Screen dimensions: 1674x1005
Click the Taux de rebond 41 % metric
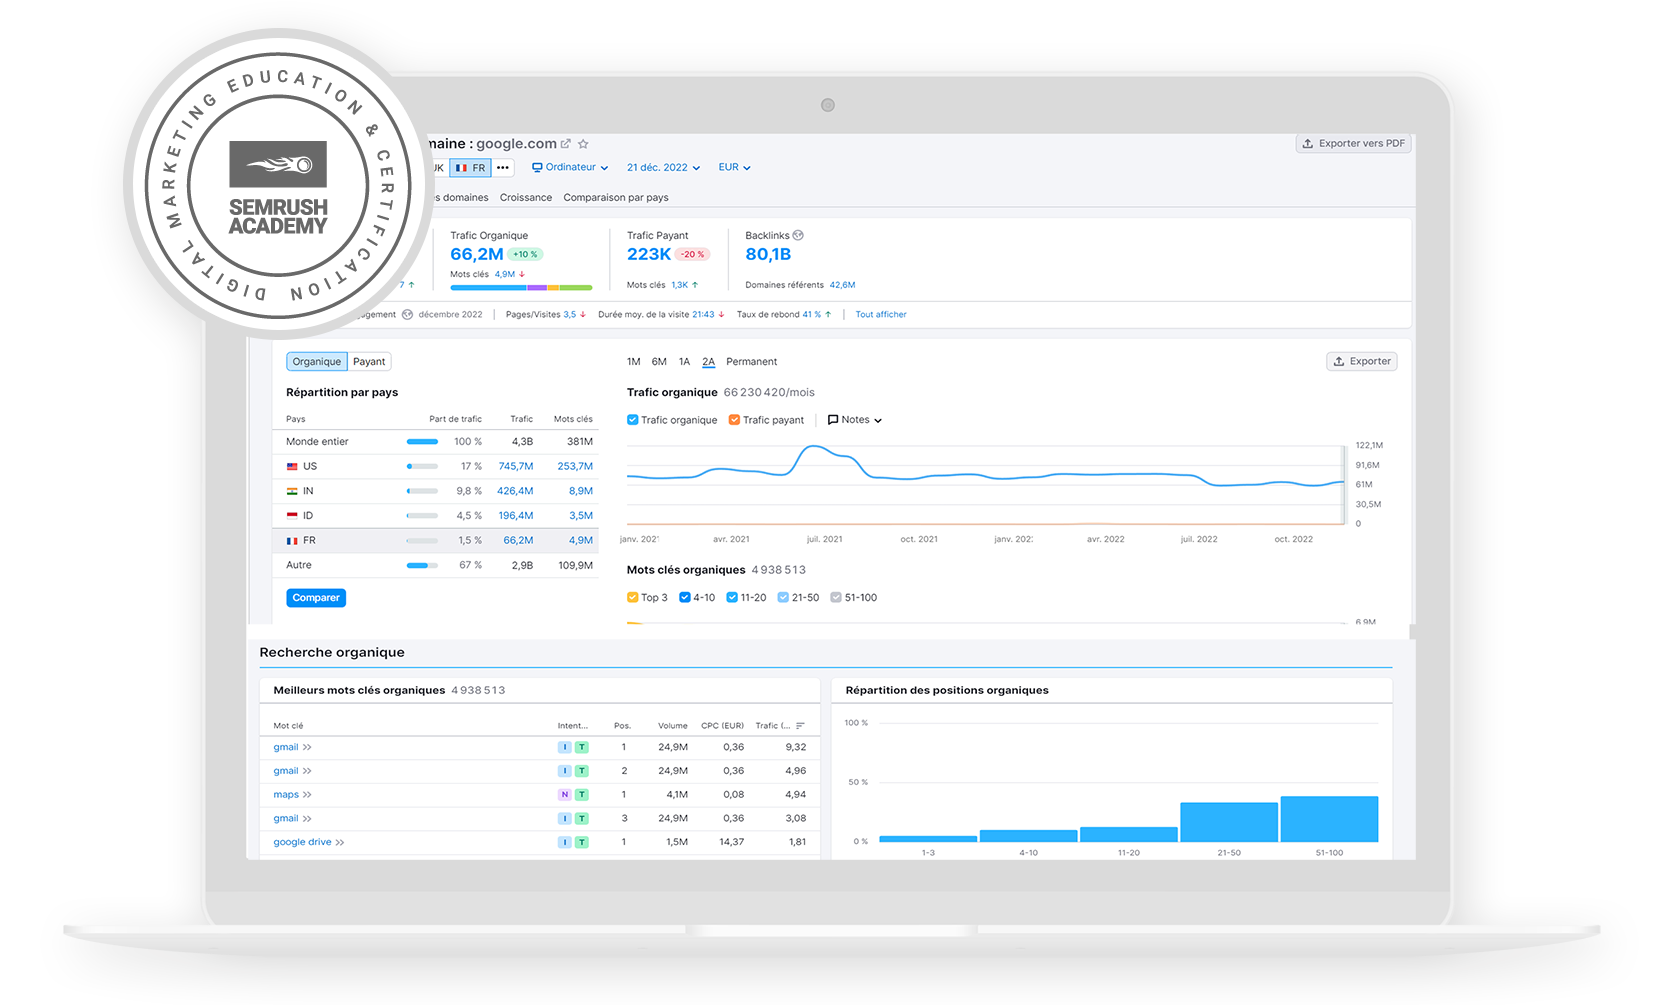tap(784, 315)
